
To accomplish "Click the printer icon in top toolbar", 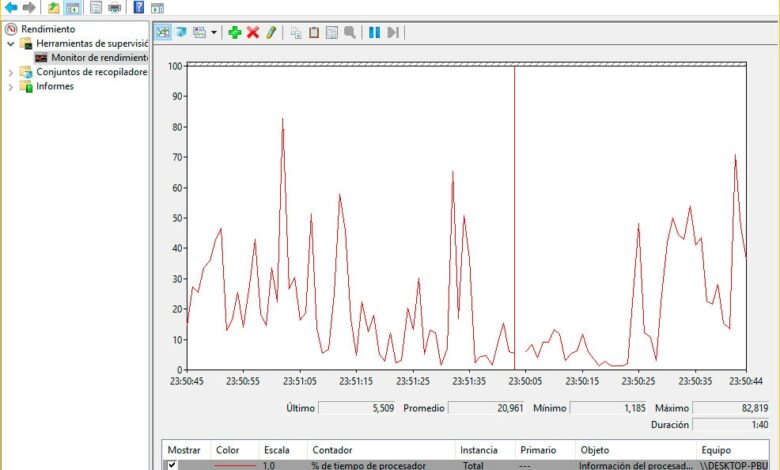I will (x=115, y=7).
